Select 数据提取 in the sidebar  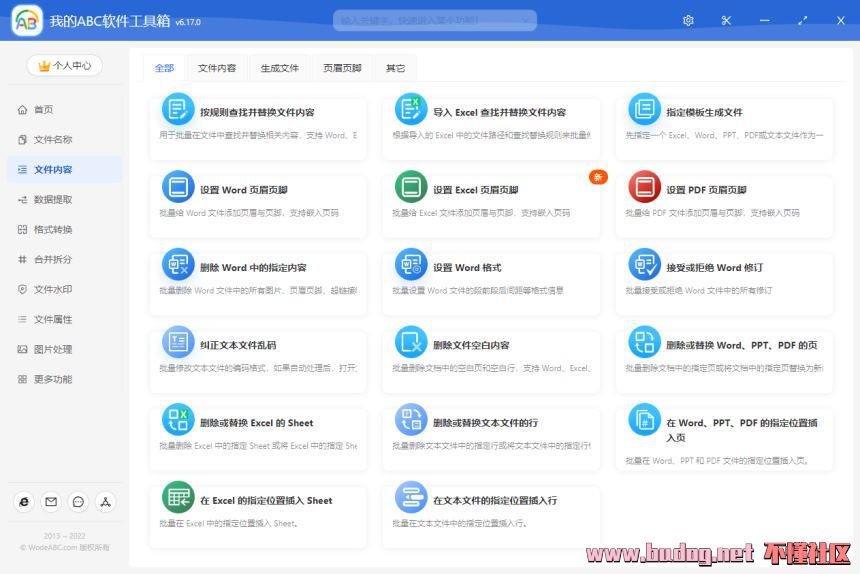click(64, 200)
